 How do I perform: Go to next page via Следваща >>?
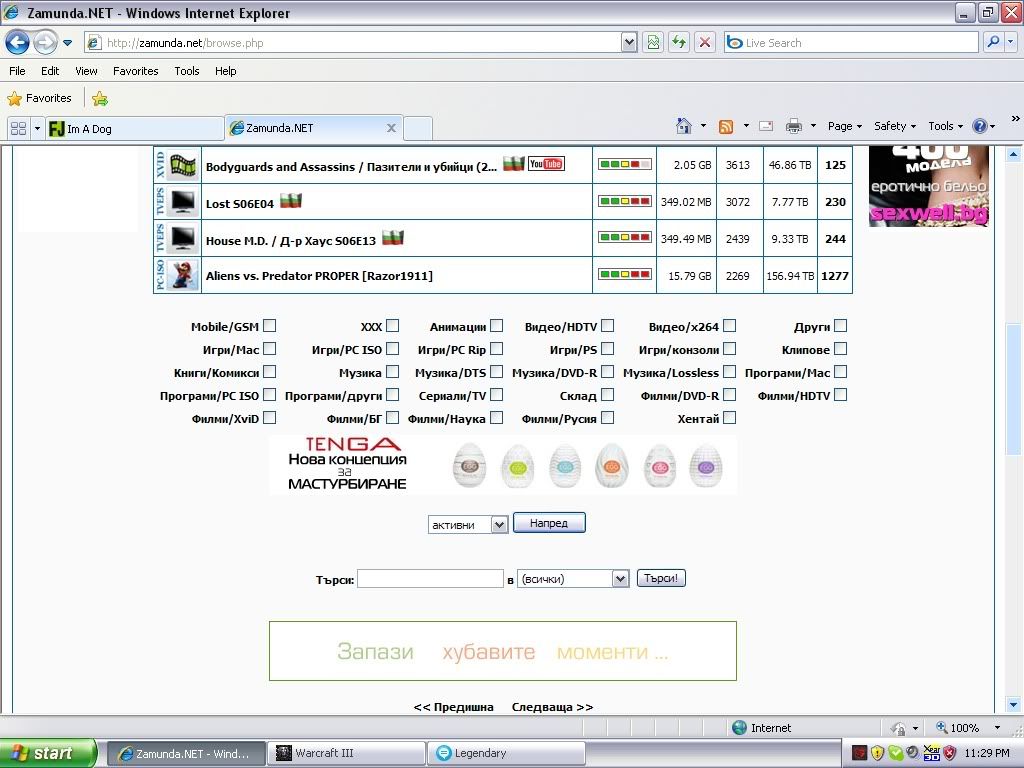(x=552, y=707)
